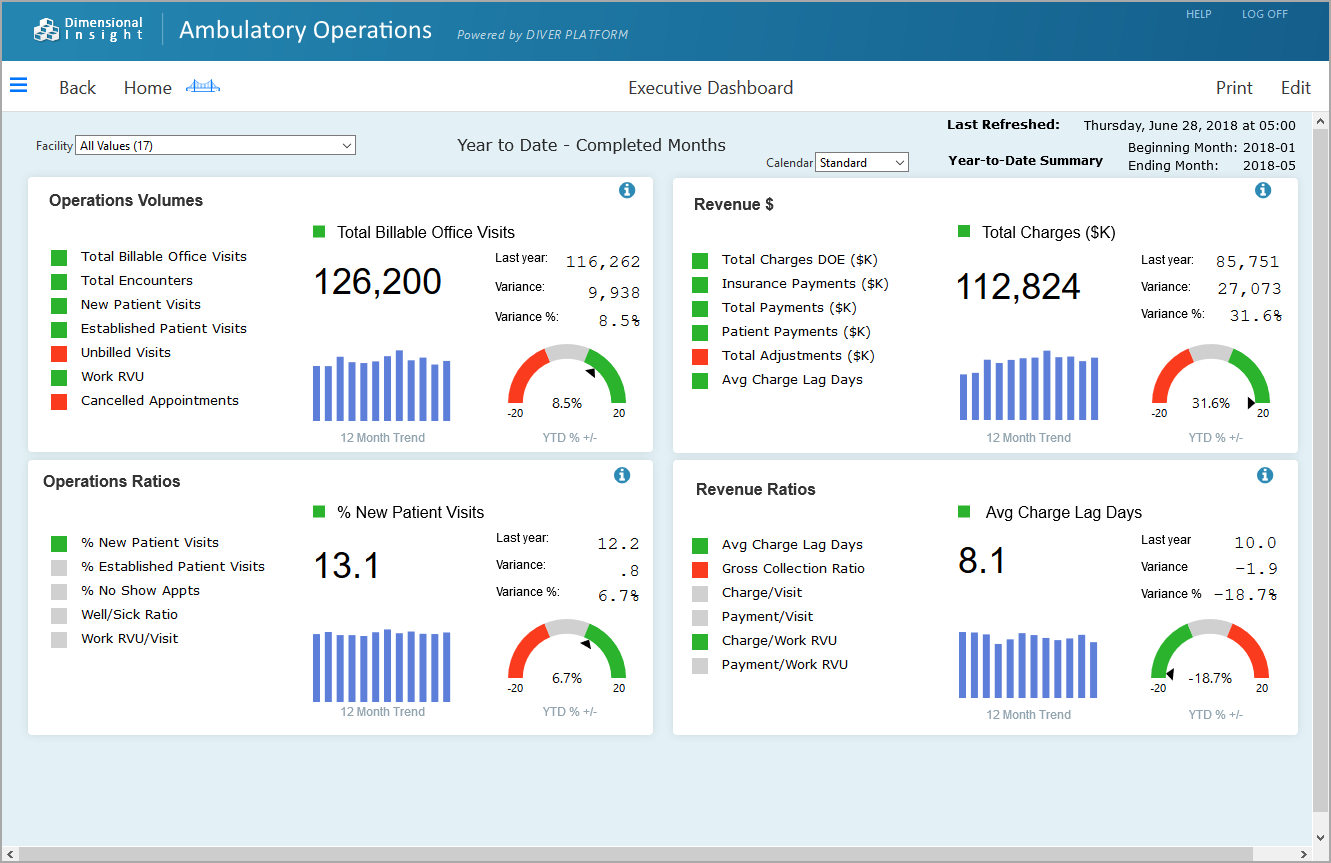The image size is (1331, 863).
Task: Open the Calendar Standard dropdown
Action: click(x=862, y=162)
